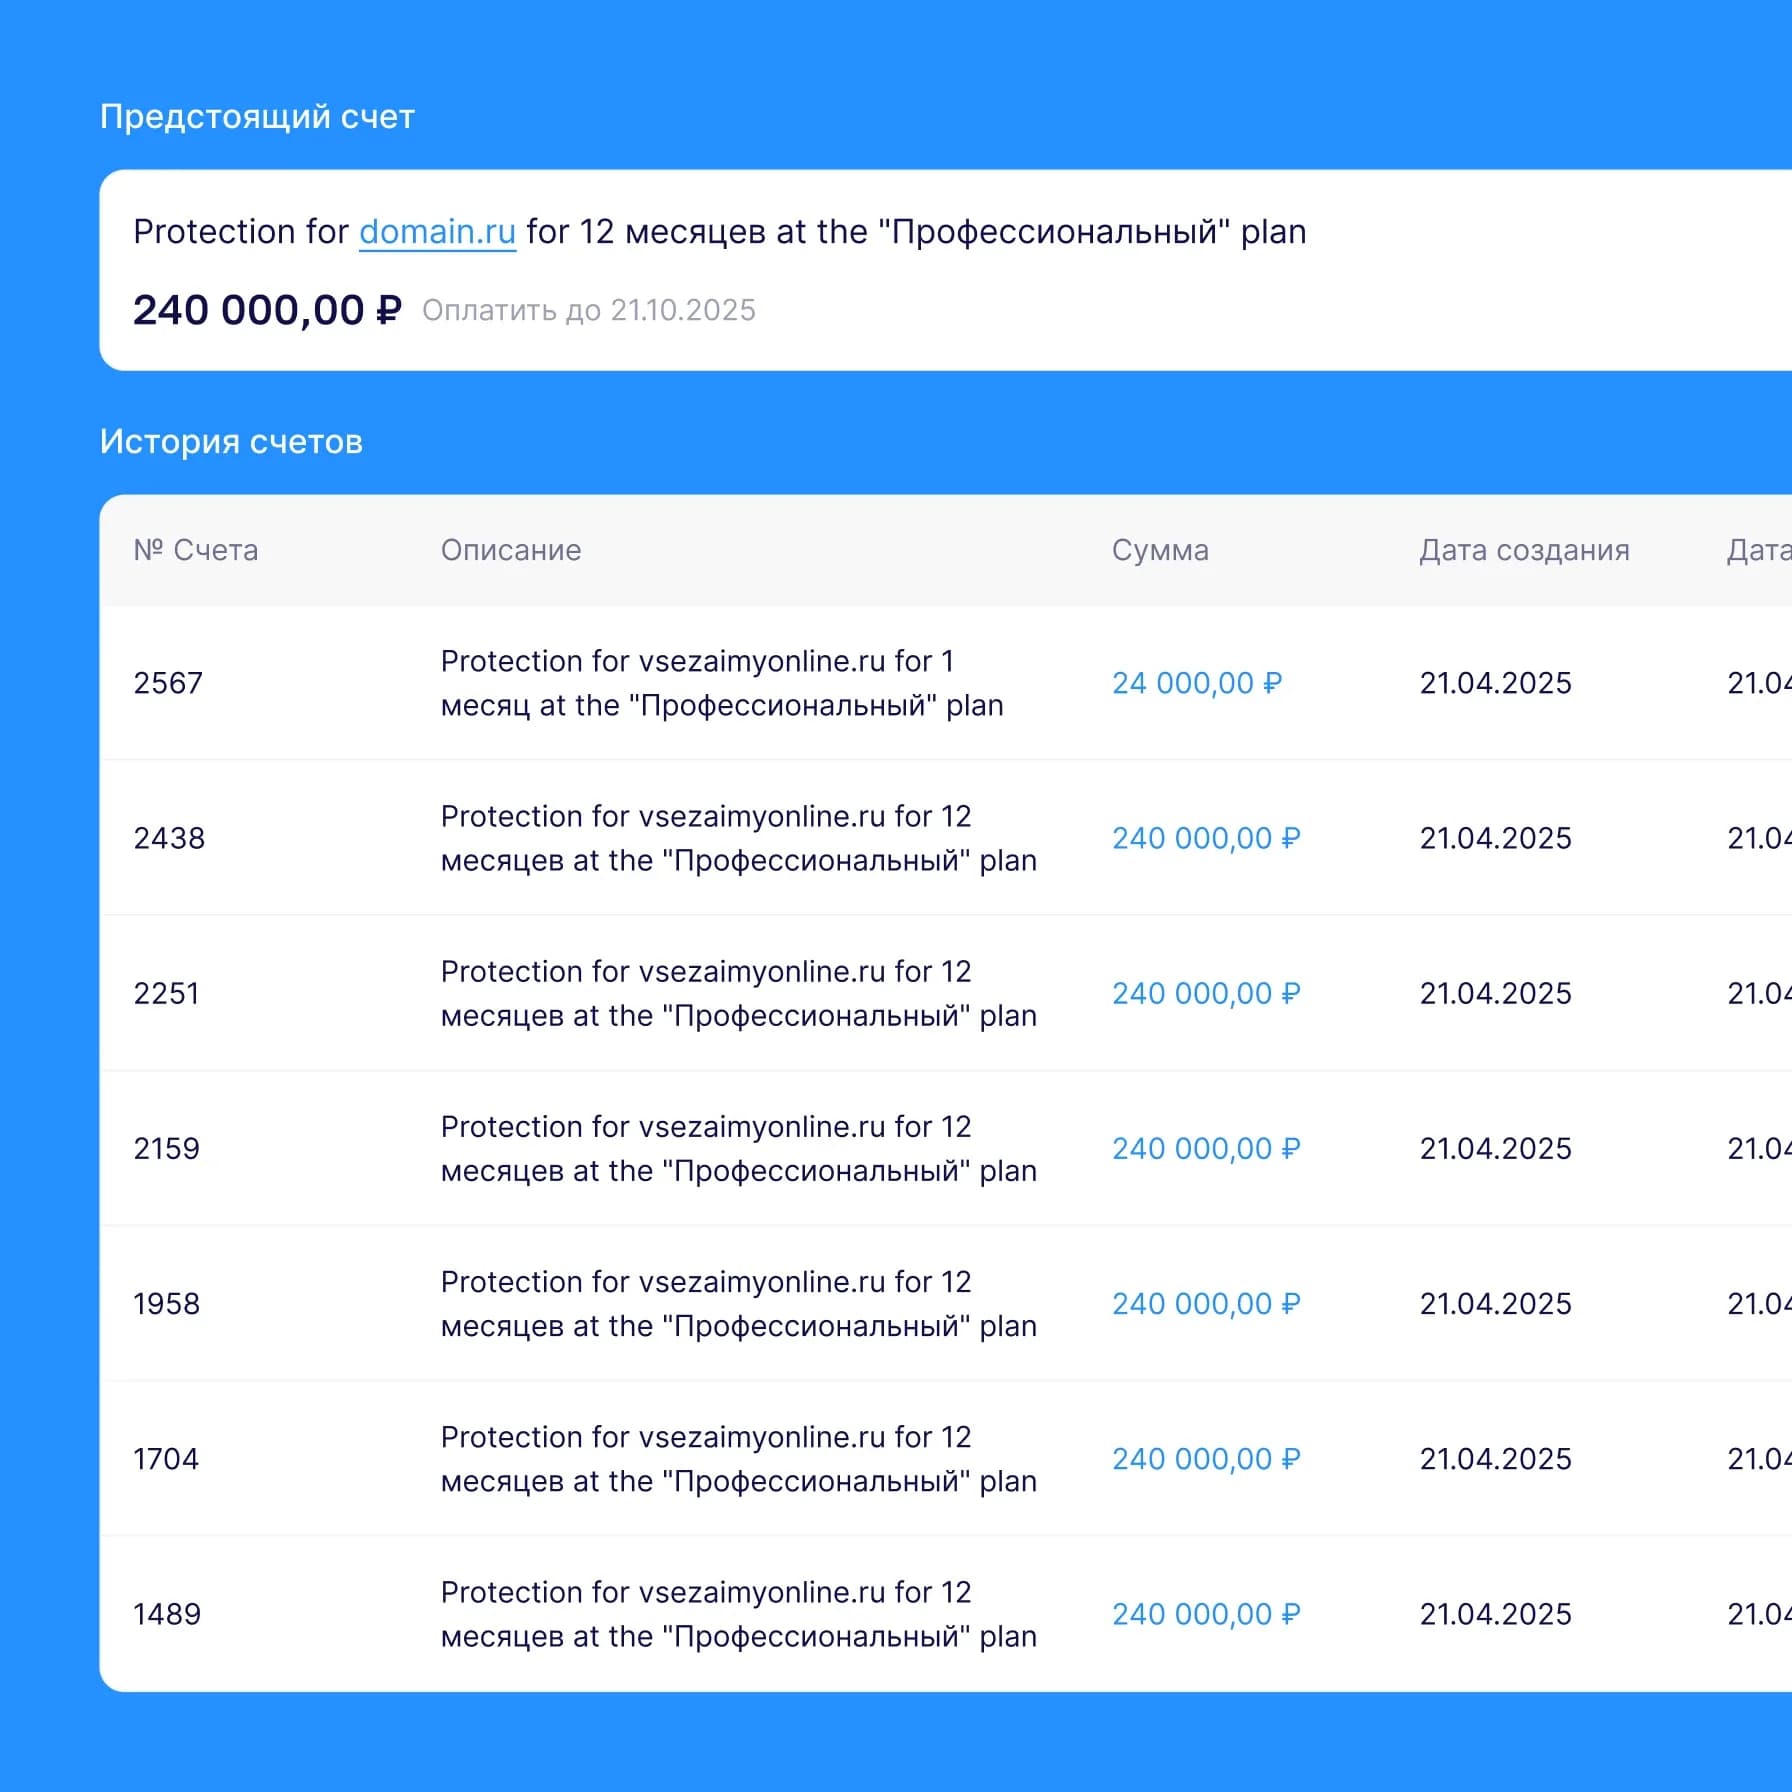The width and height of the screenshot is (1792, 1792).
Task: Click the "№ Счета" column header
Action: tap(196, 550)
